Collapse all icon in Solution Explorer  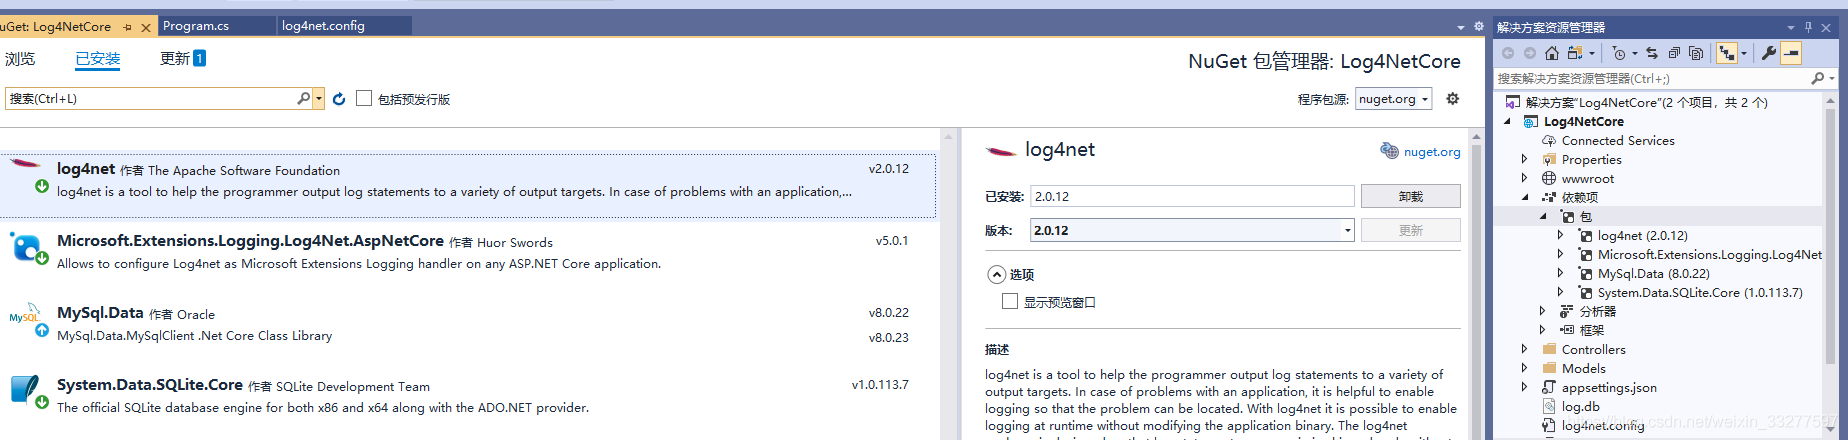click(x=1674, y=53)
